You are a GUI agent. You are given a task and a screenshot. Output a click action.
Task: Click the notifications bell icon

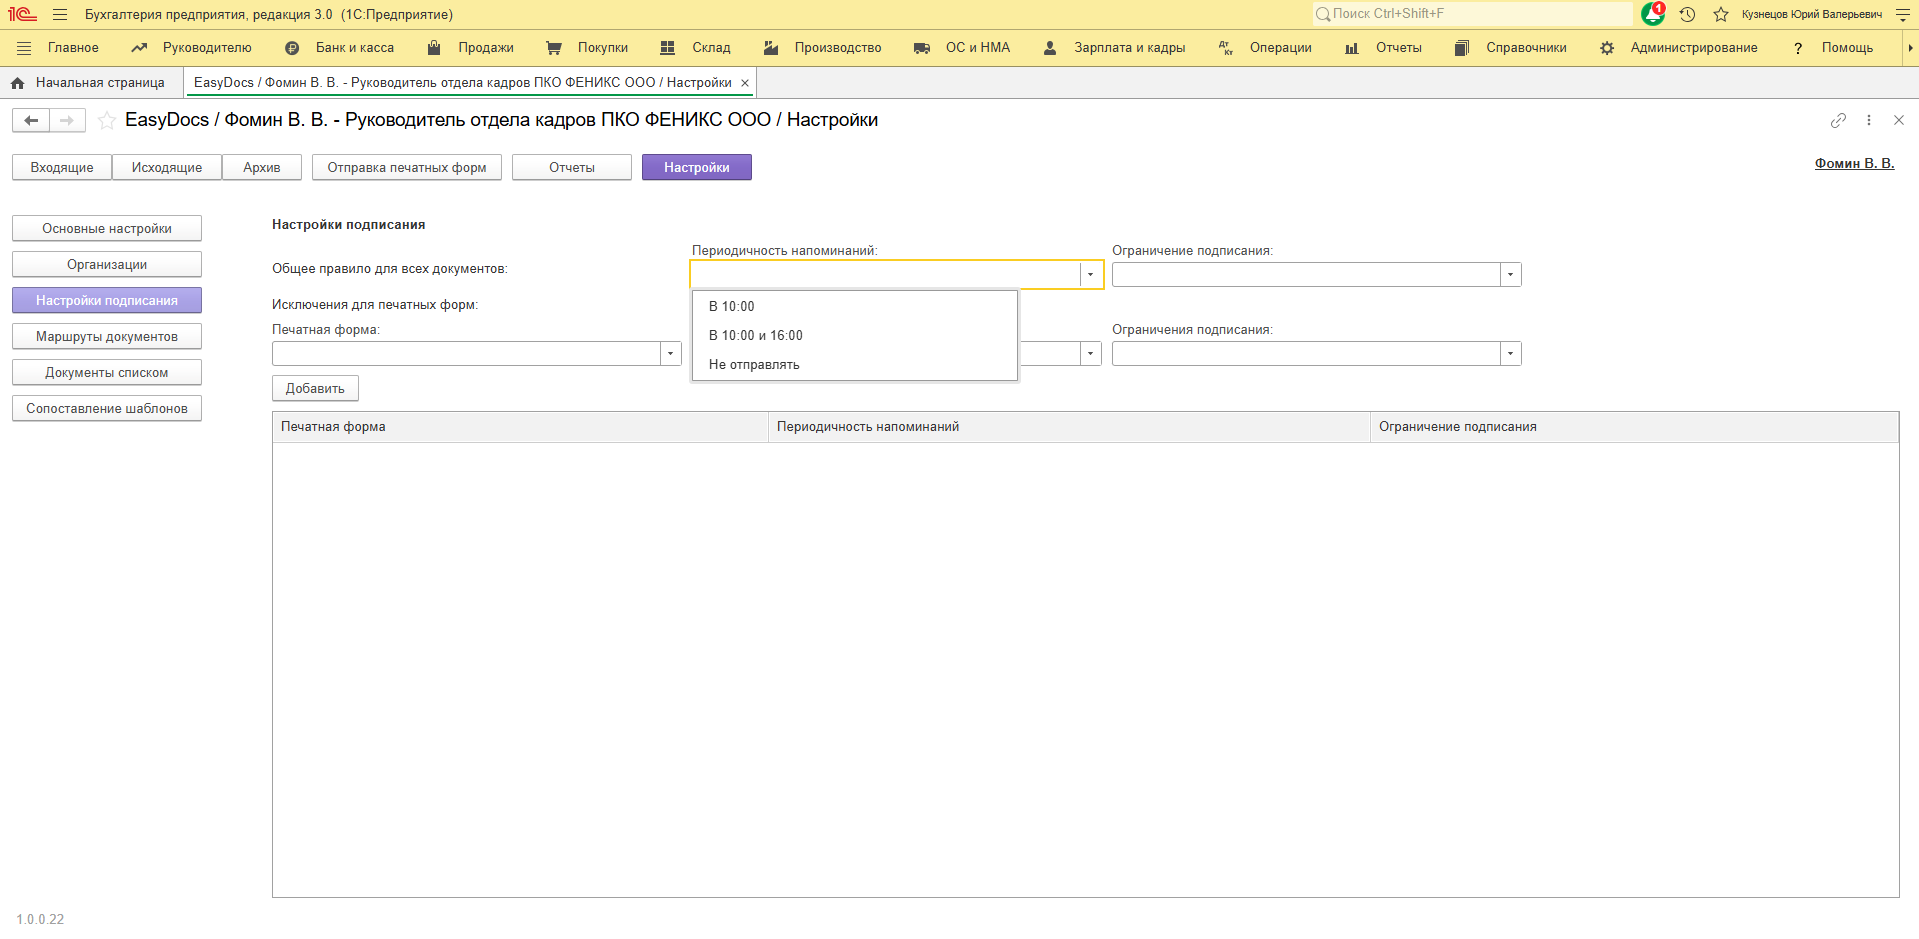(x=1652, y=14)
